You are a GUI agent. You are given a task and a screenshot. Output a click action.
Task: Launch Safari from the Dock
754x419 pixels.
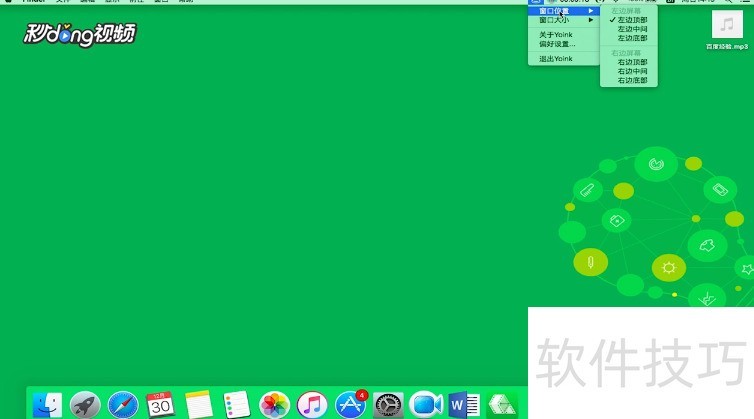click(x=123, y=405)
